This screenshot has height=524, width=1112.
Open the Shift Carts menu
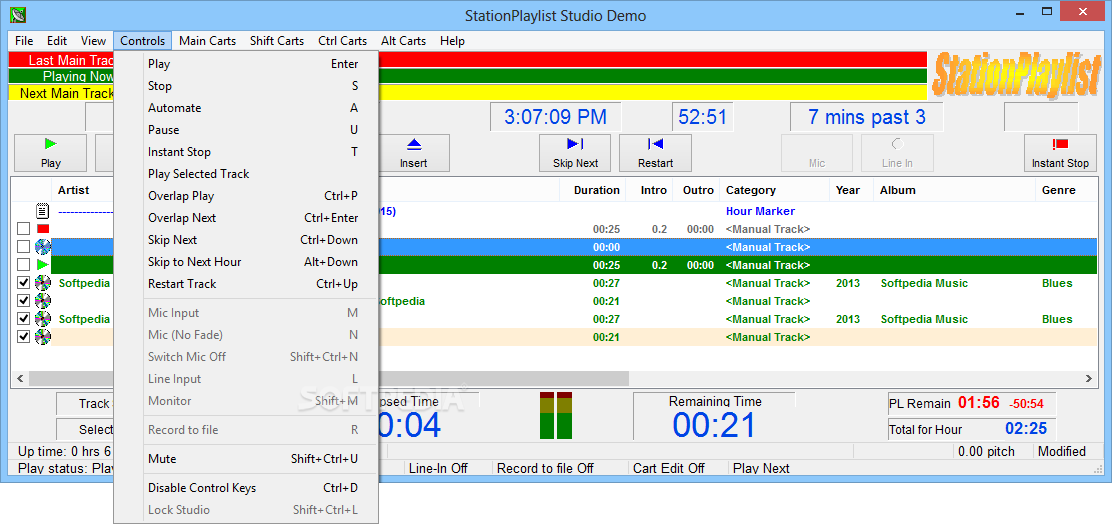coord(277,40)
